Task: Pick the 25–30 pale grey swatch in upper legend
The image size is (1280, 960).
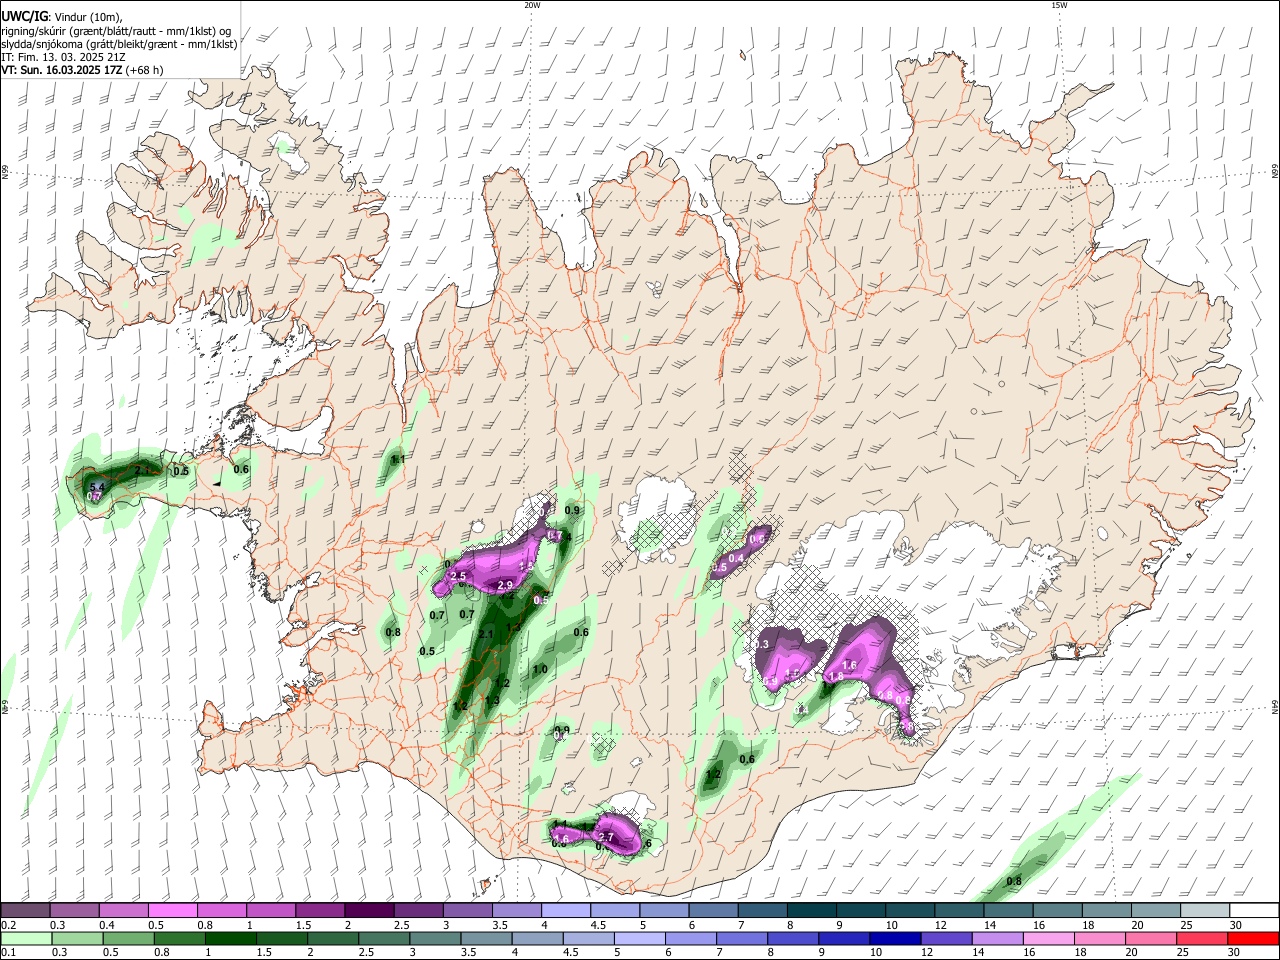Action: (1205, 911)
